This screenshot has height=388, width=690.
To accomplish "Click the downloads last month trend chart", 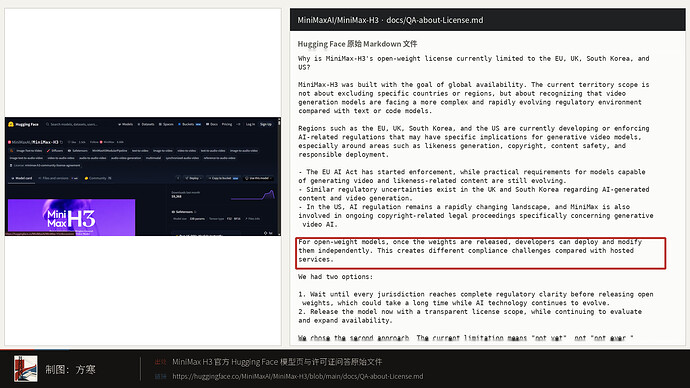I will (253, 195).
